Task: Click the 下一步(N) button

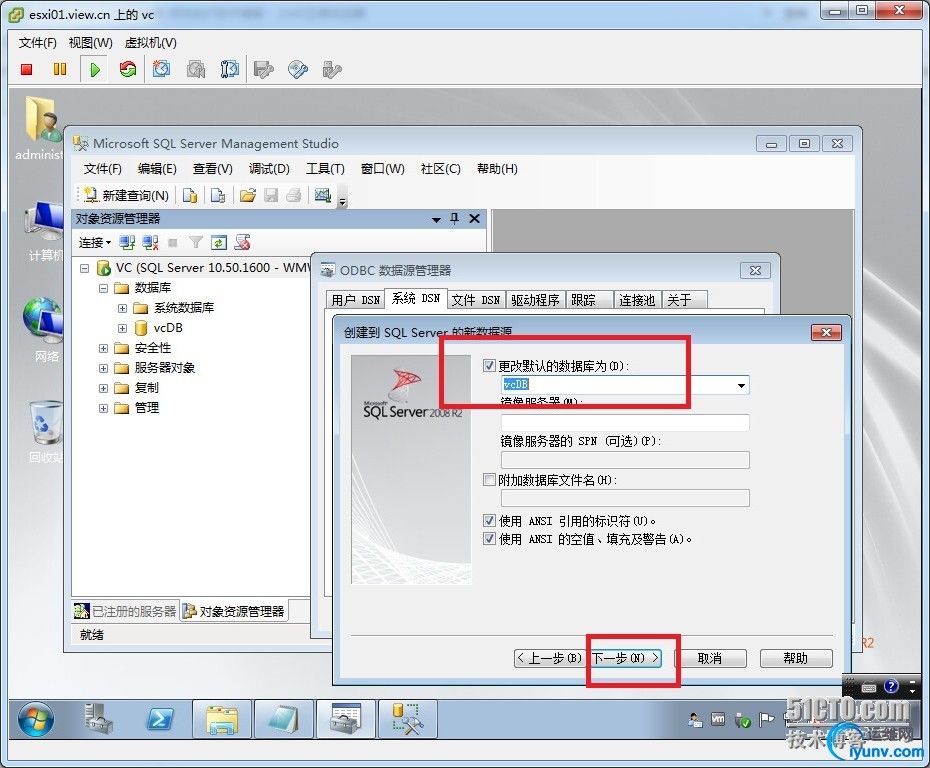Action: (626, 658)
